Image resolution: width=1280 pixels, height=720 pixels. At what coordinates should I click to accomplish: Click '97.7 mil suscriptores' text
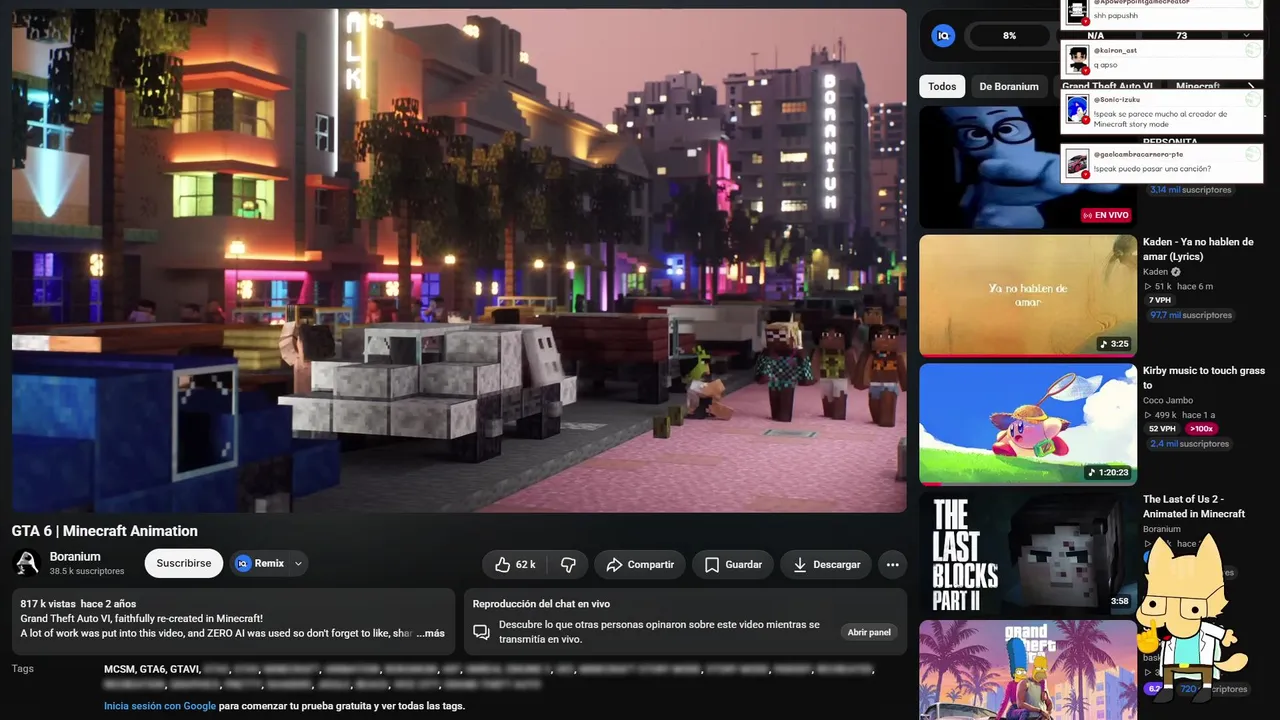pos(1191,315)
